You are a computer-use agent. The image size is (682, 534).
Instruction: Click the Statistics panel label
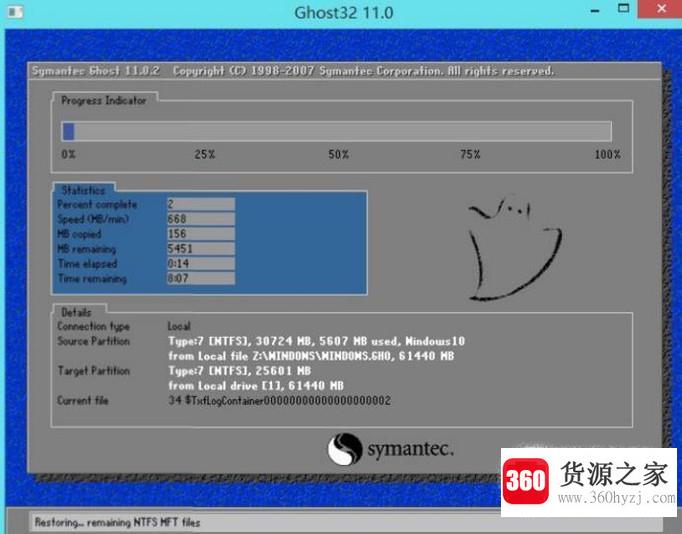click(84, 190)
